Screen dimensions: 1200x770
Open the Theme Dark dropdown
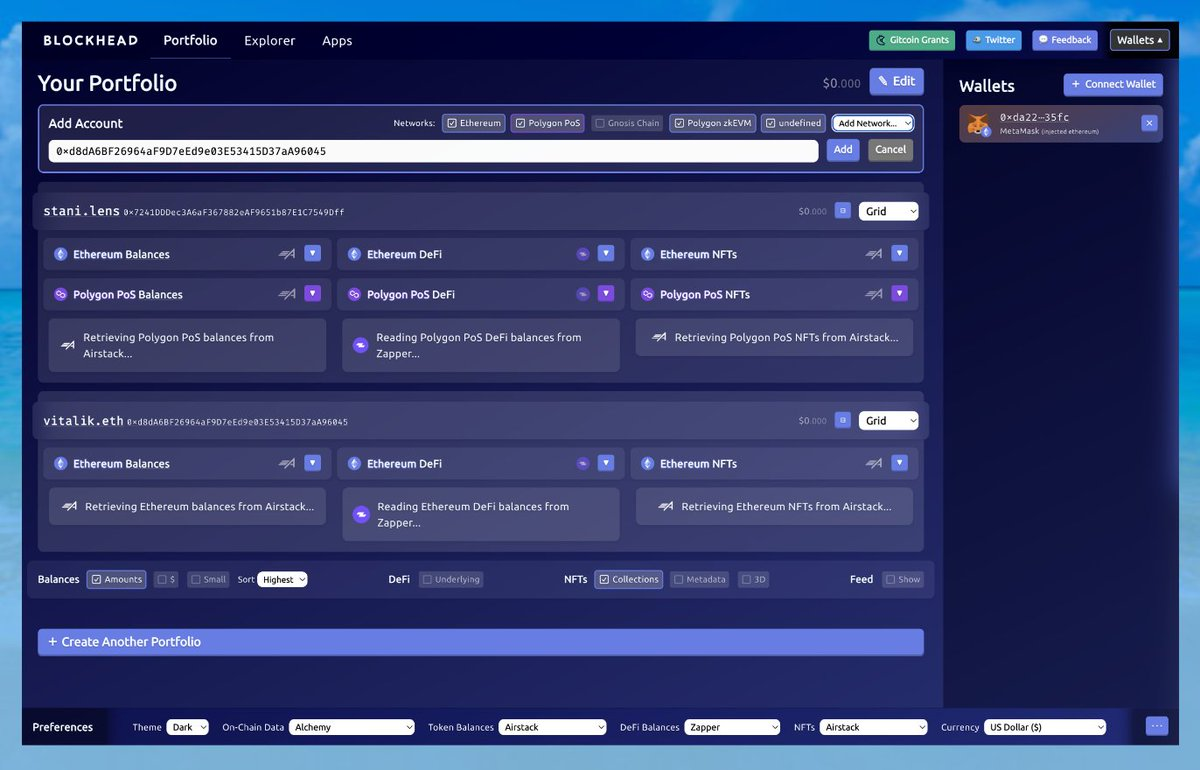[187, 727]
